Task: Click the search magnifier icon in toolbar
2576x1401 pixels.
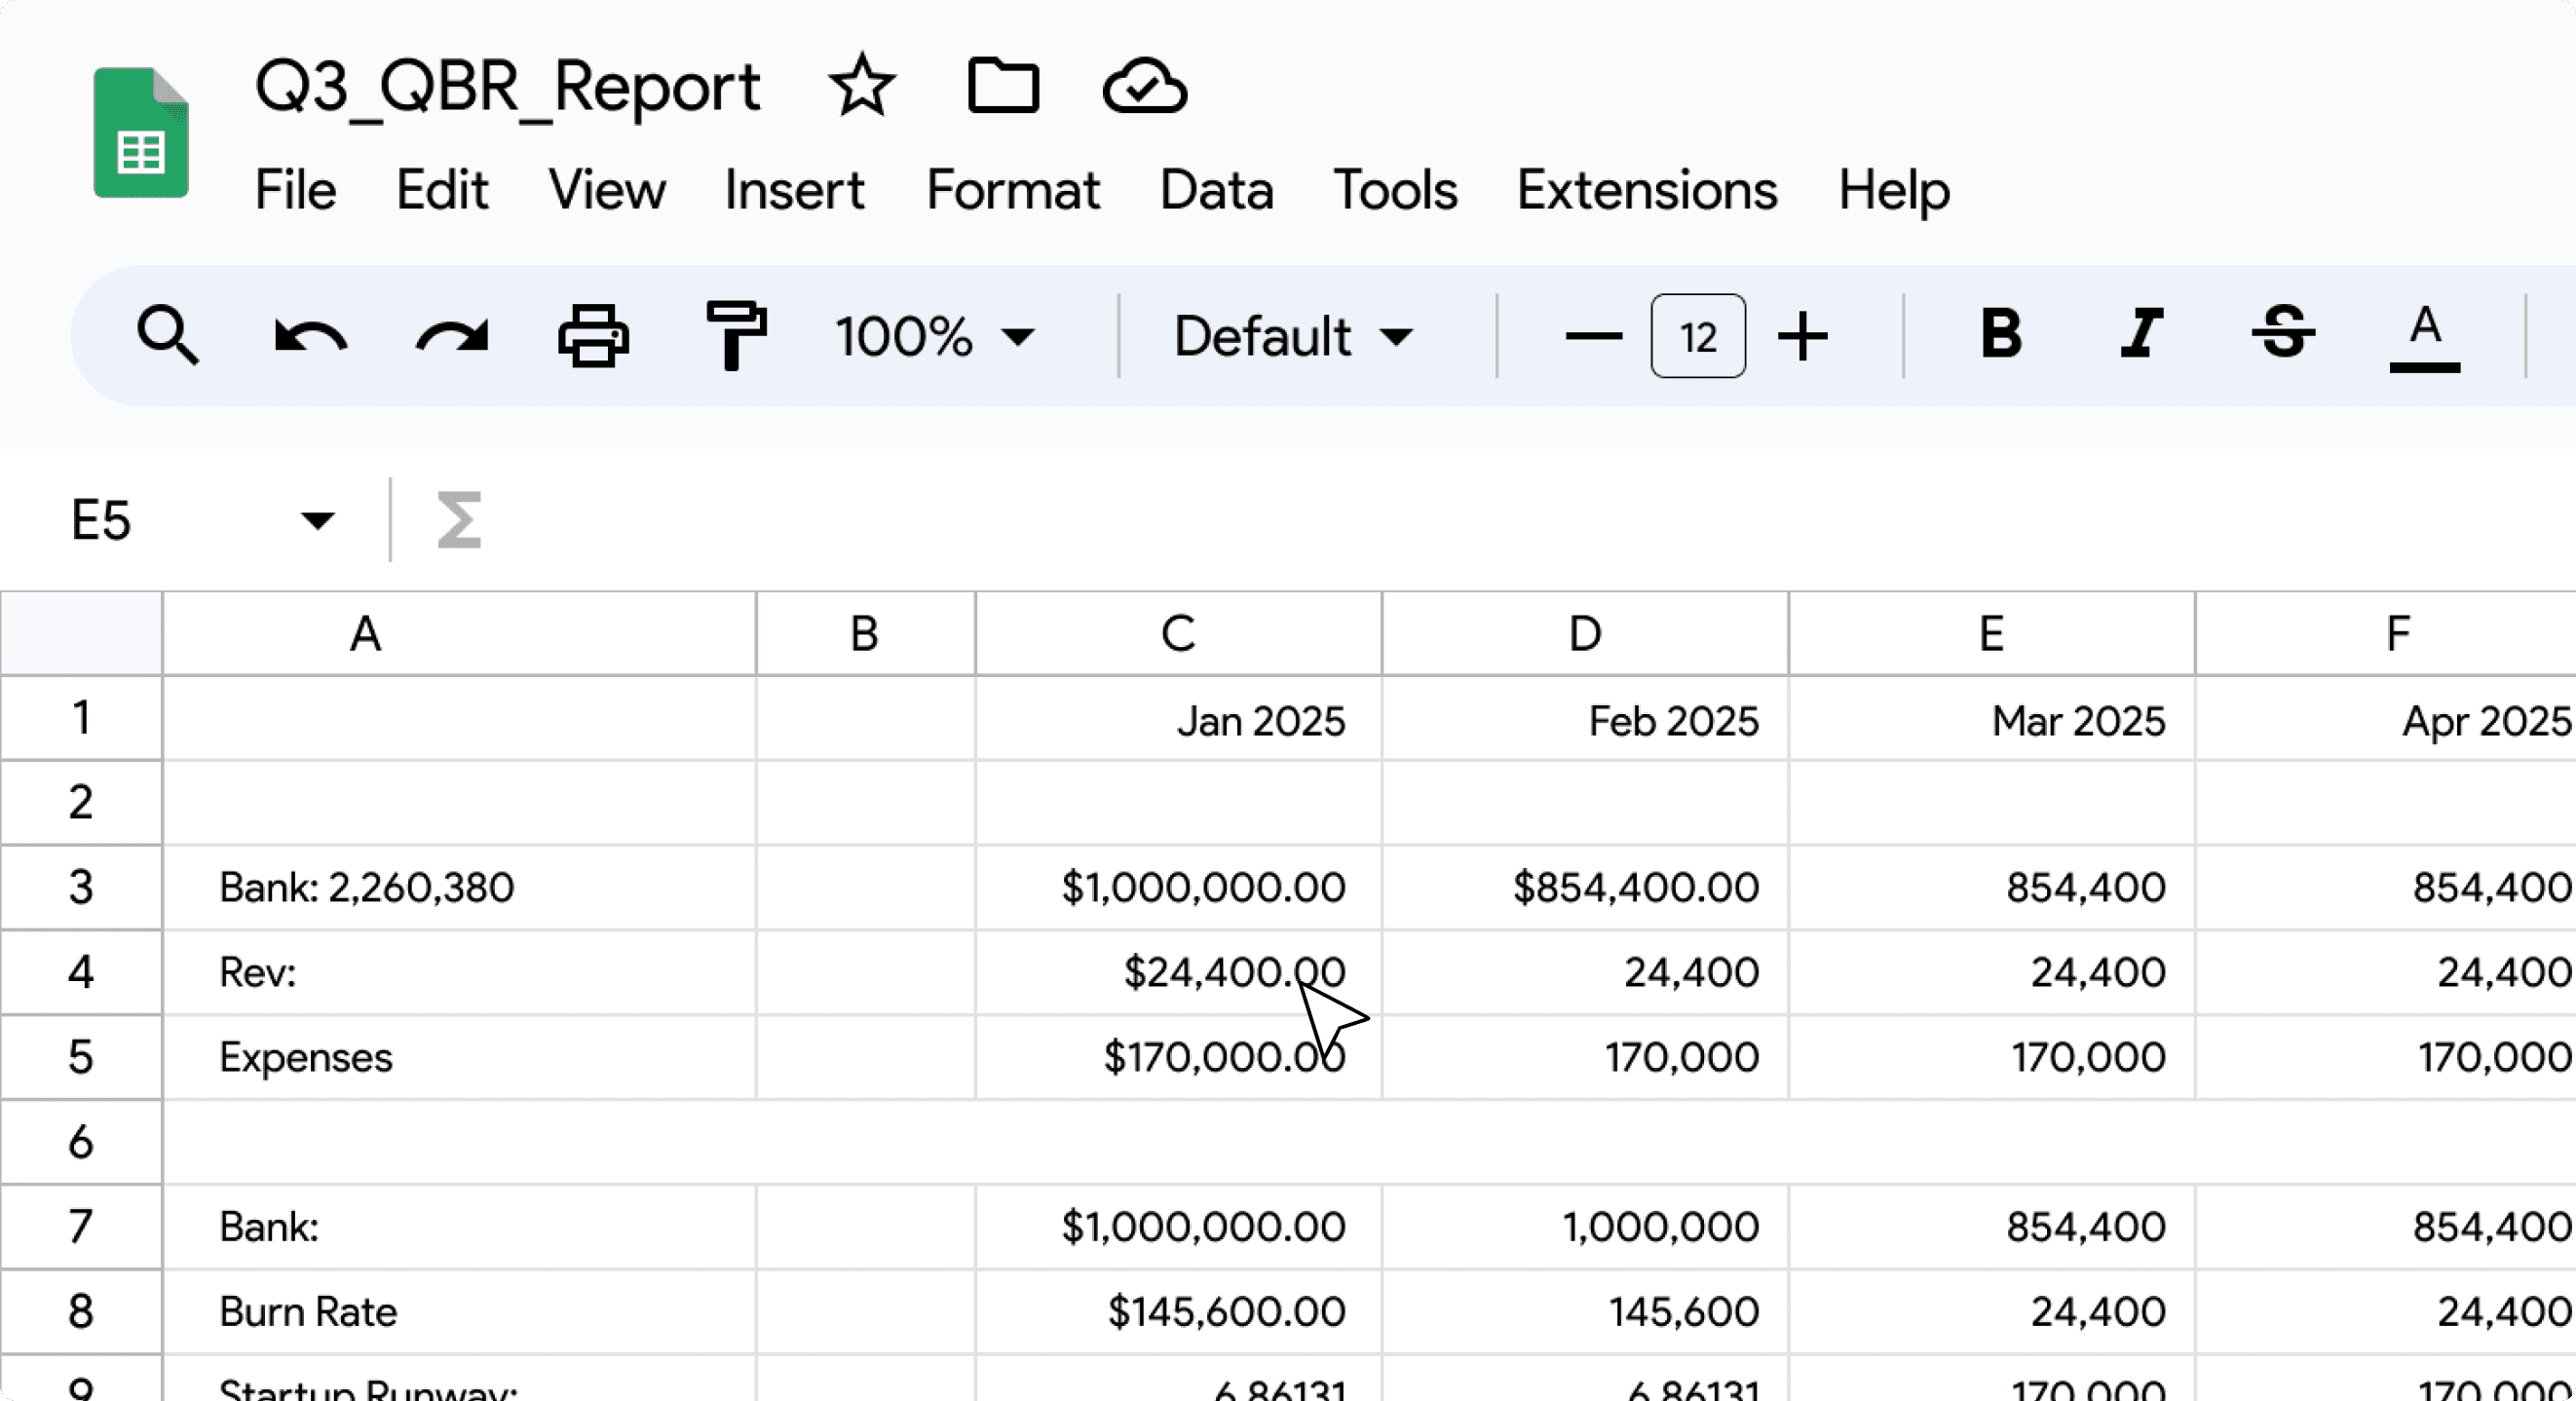Action: click(x=167, y=336)
